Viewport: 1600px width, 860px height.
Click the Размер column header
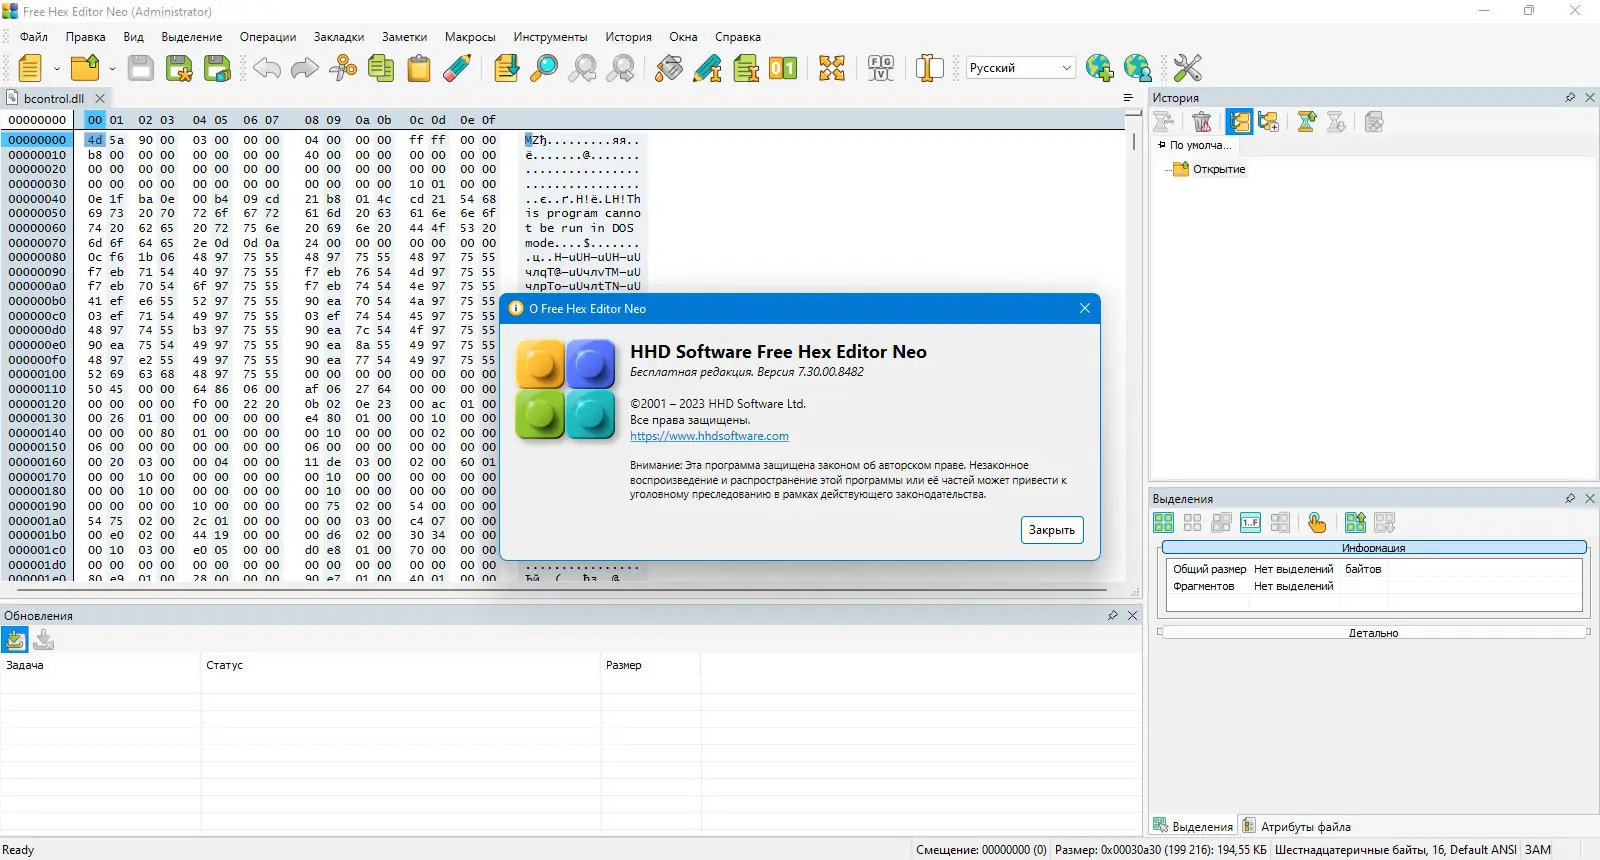tap(650, 665)
